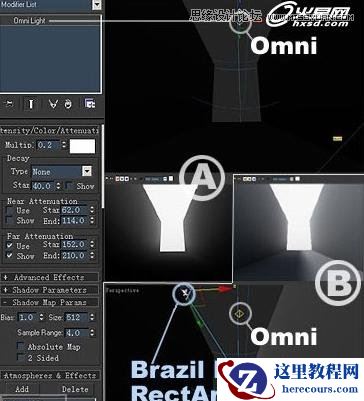The width and height of the screenshot is (364, 401).
Task: Select the yellow Omni light gizmo in Perspective viewport
Action: click(239, 314)
